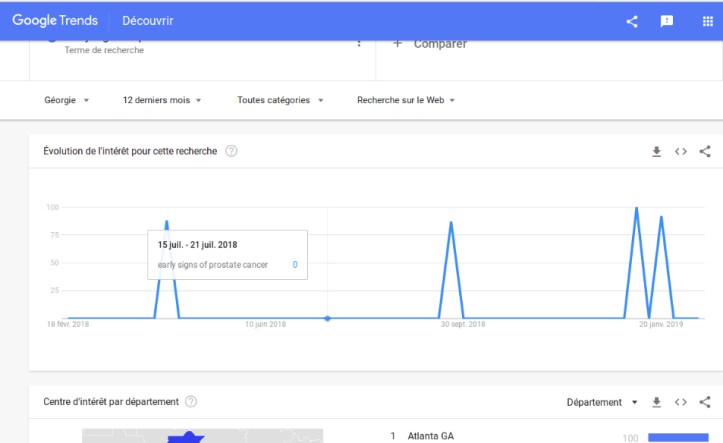Screen dimensions: 723x443
Task: Share the Centre d'intérêt par département card
Action: coord(705,402)
